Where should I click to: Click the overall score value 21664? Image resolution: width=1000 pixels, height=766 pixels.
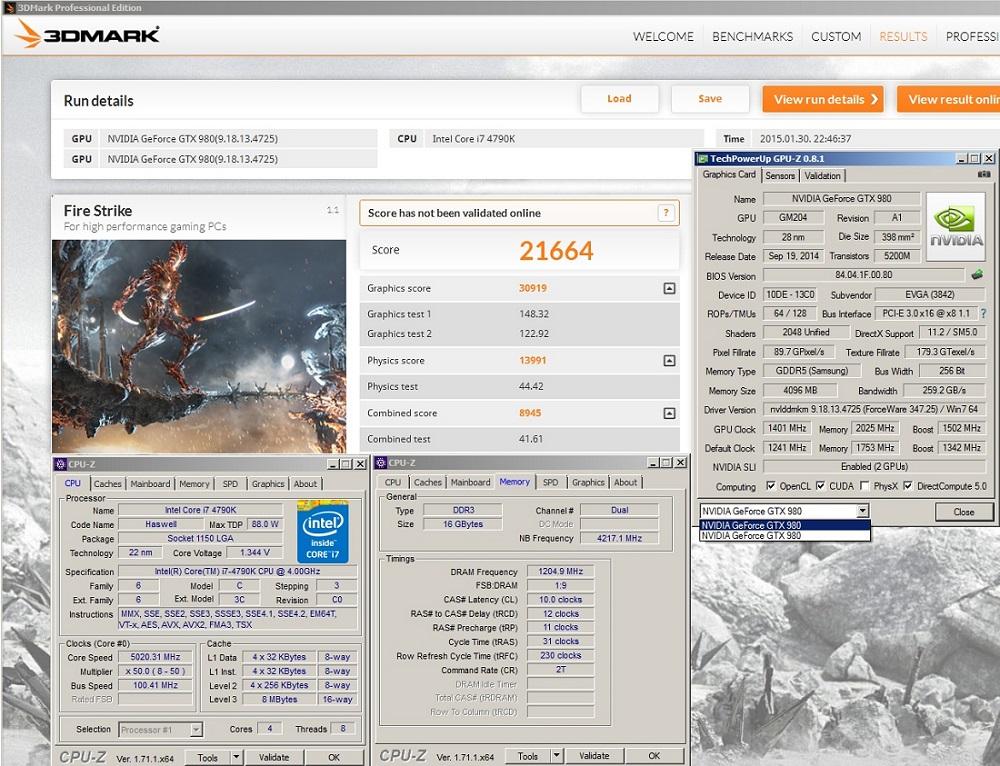tap(556, 251)
